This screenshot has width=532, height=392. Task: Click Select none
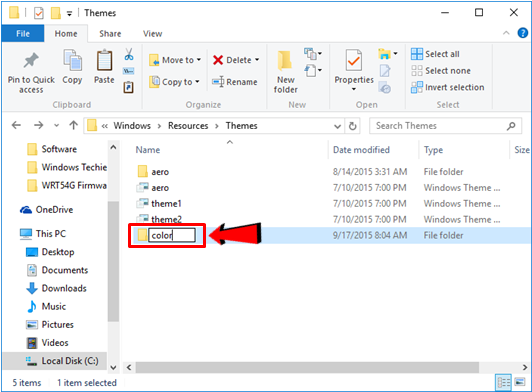pyautogui.click(x=441, y=71)
